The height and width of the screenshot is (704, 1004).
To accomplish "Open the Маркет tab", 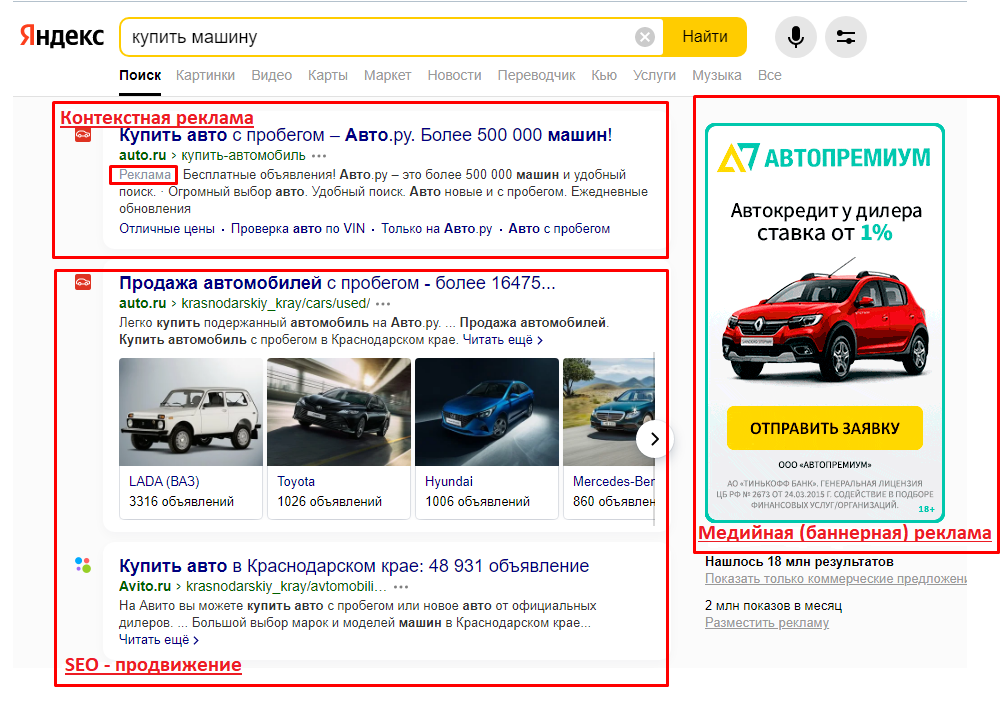I will click(387, 76).
